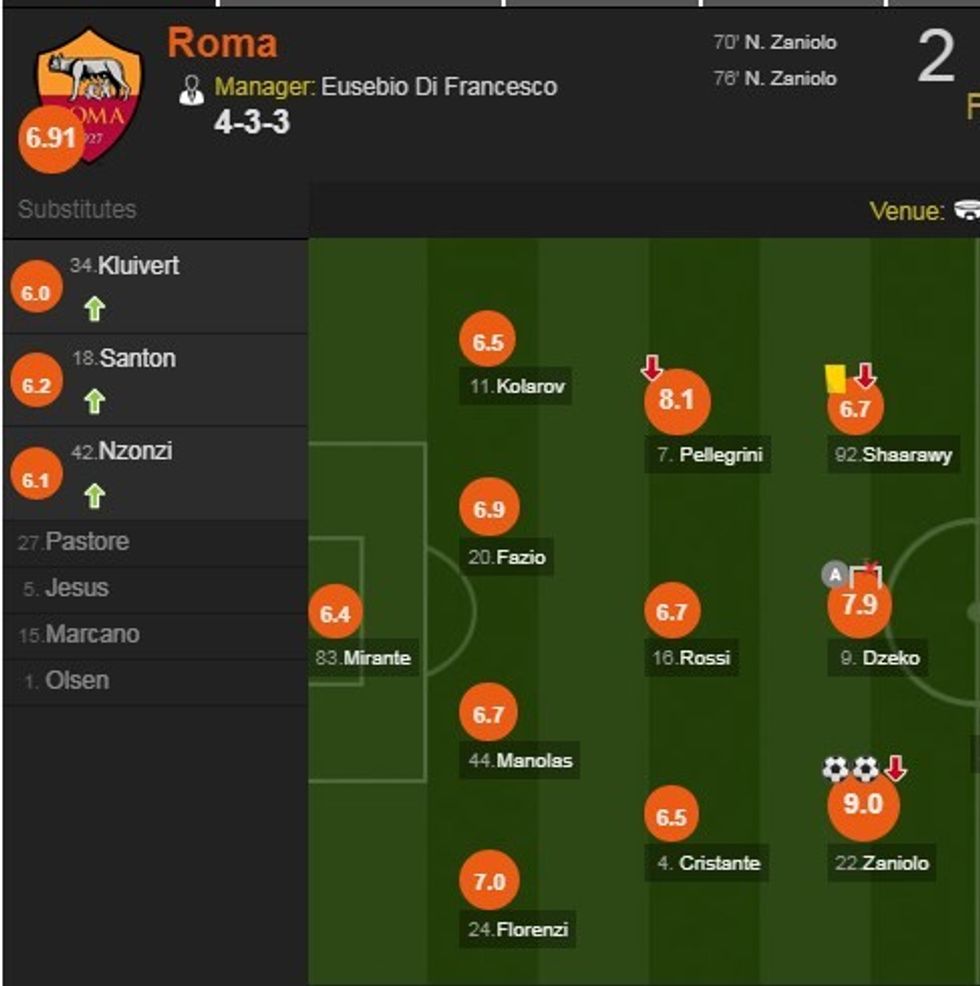The image size is (980, 986).
Task: Click the assist badge beside Dzeko
Action: pyautogui.click(x=834, y=574)
